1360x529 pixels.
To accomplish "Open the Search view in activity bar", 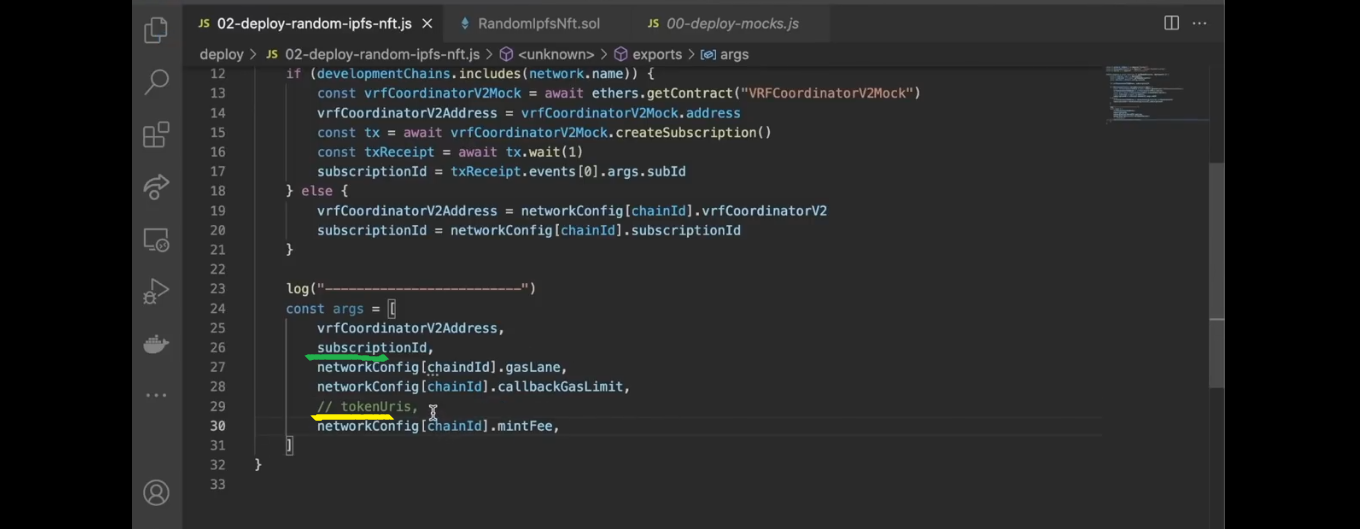I will pyautogui.click(x=156, y=82).
